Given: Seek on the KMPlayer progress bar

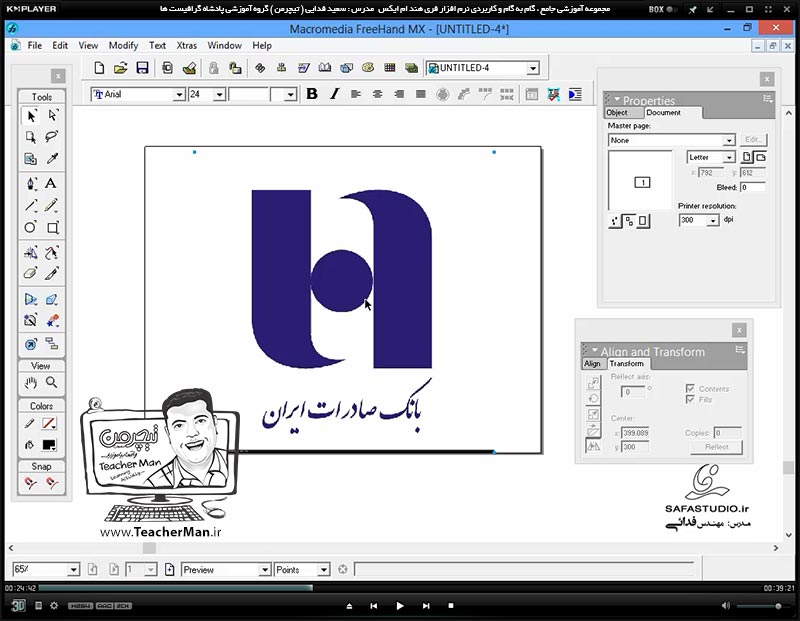Looking at the screenshot, I should tap(400, 588).
